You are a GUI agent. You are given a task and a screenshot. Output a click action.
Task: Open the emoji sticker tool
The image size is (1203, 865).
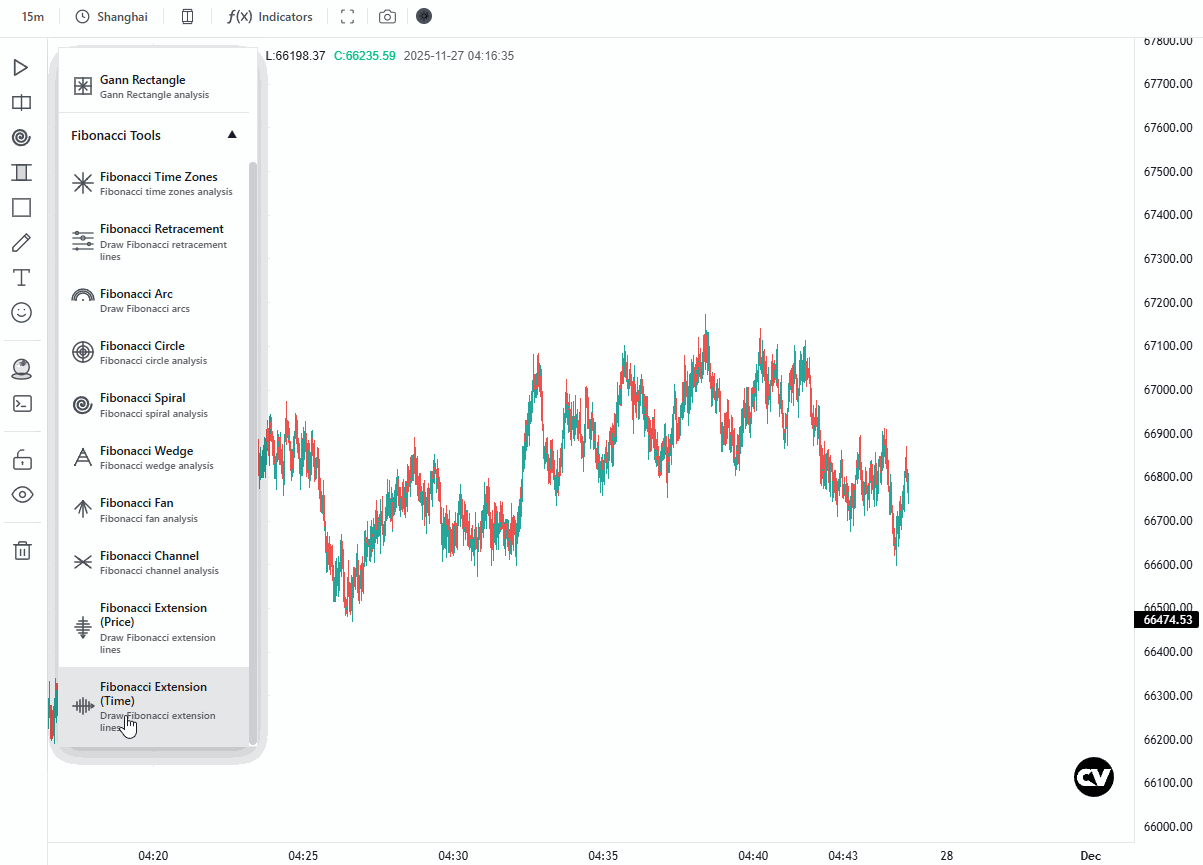click(22, 312)
